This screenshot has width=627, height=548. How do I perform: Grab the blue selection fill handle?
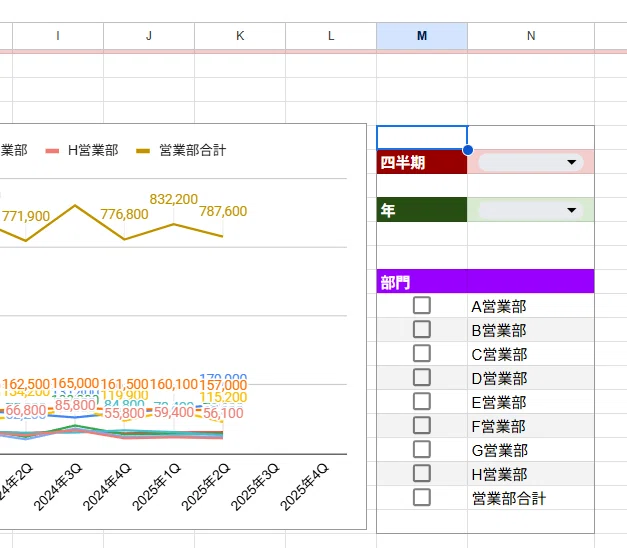coord(467,150)
